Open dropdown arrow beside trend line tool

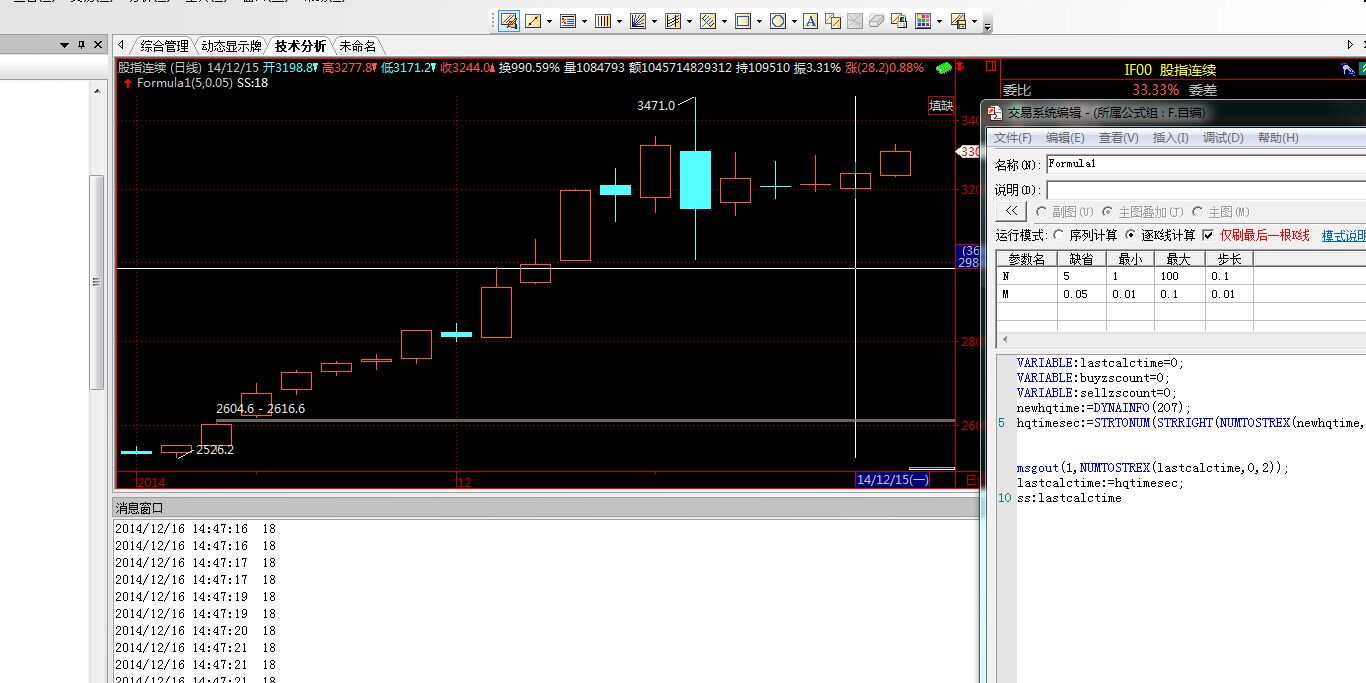click(x=549, y=21)
